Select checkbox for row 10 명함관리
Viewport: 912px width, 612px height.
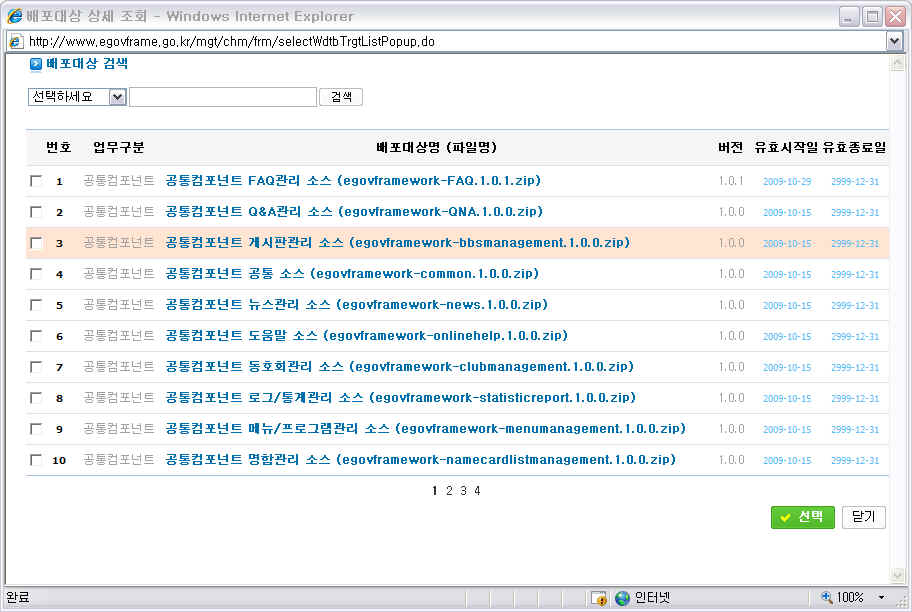click(36, 460)
